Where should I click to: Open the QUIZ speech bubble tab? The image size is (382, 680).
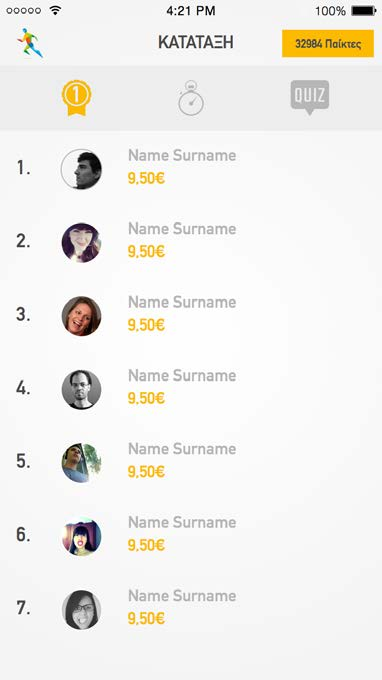[x=310, y=97]
